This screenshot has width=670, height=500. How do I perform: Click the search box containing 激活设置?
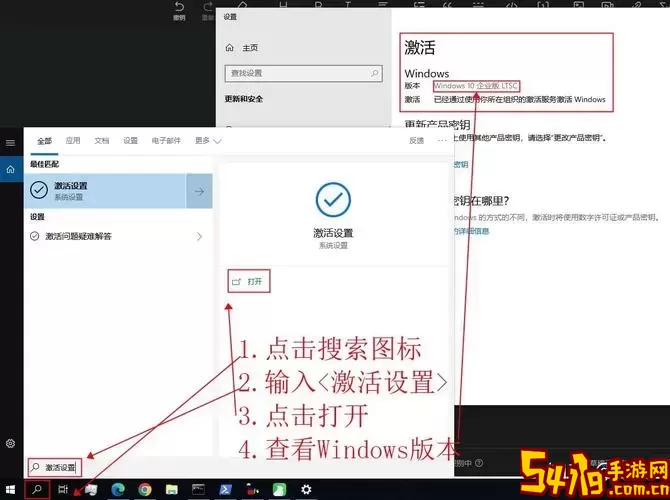click(55, 467)
